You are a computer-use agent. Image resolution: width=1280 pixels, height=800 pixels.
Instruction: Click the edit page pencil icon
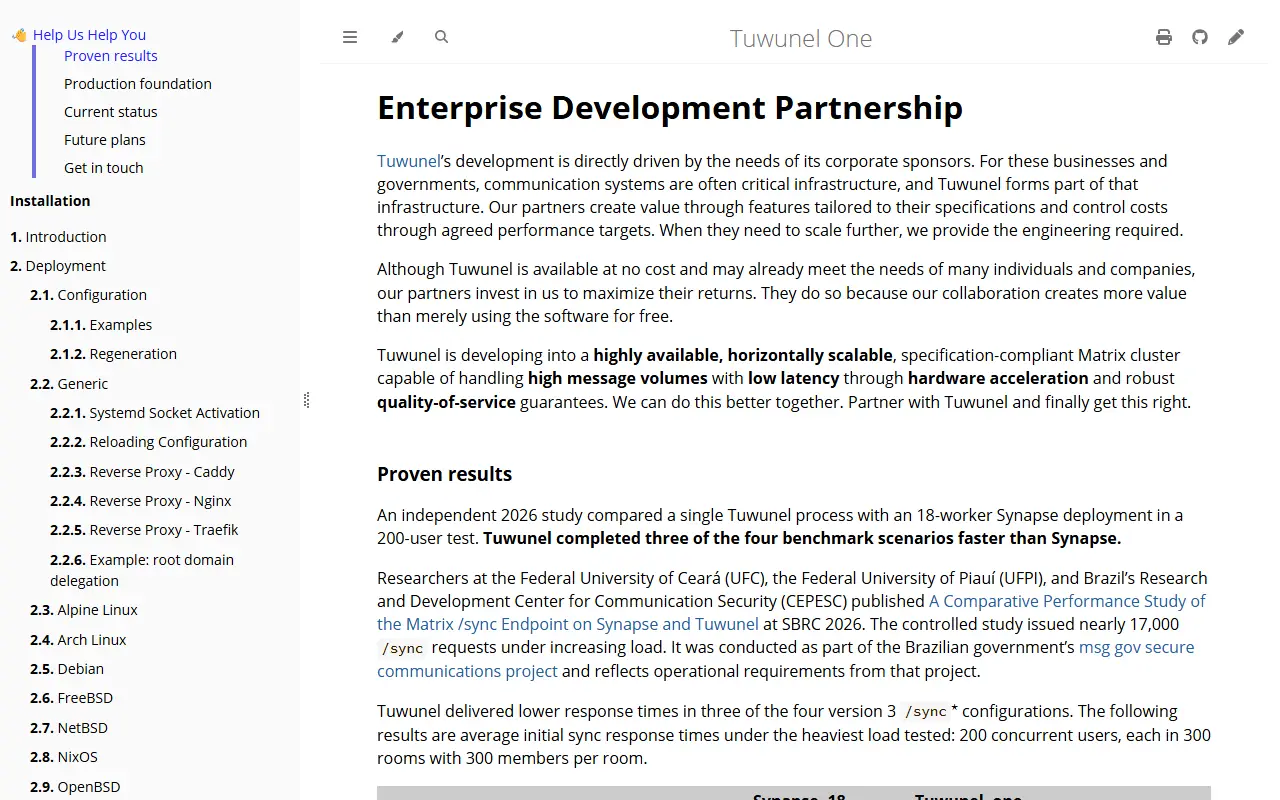[1236, 38]
